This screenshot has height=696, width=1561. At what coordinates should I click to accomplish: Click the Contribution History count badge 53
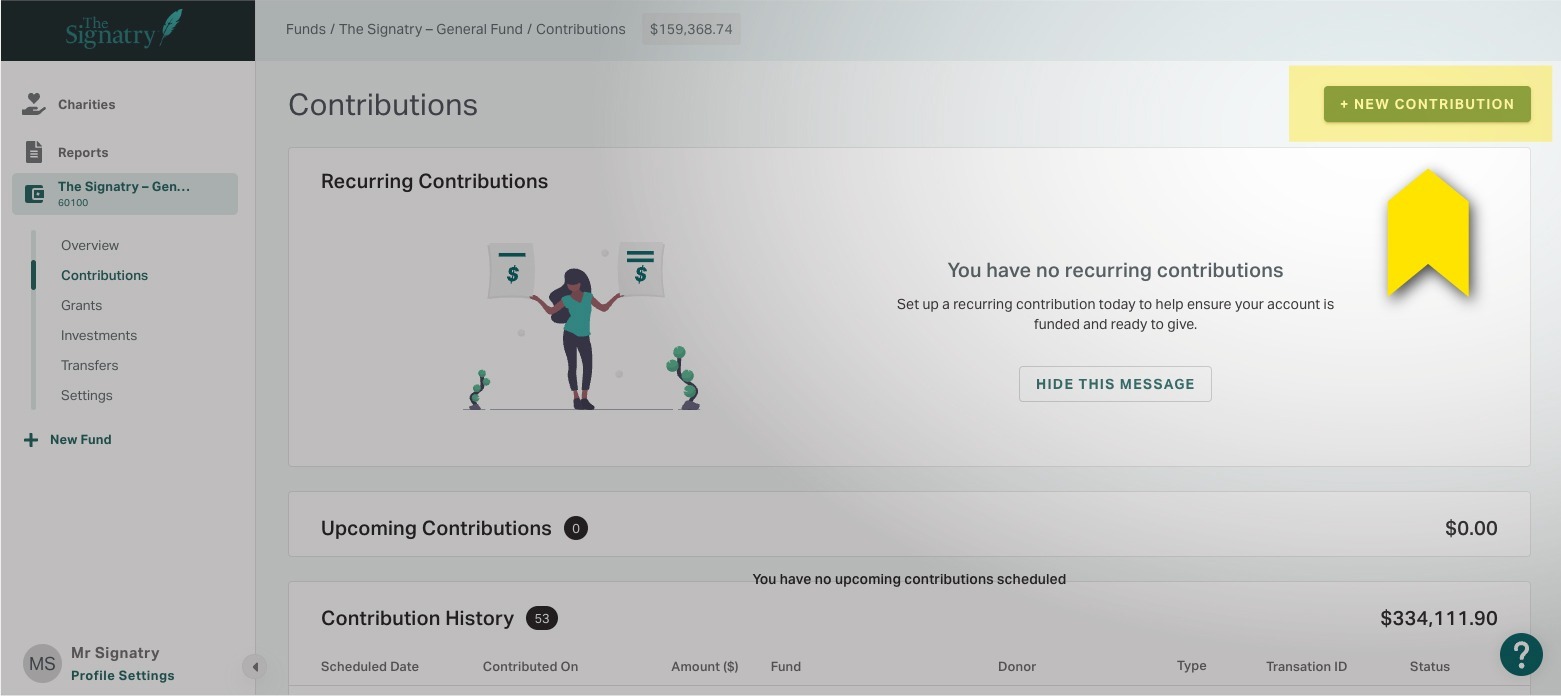tap(542, 618)
